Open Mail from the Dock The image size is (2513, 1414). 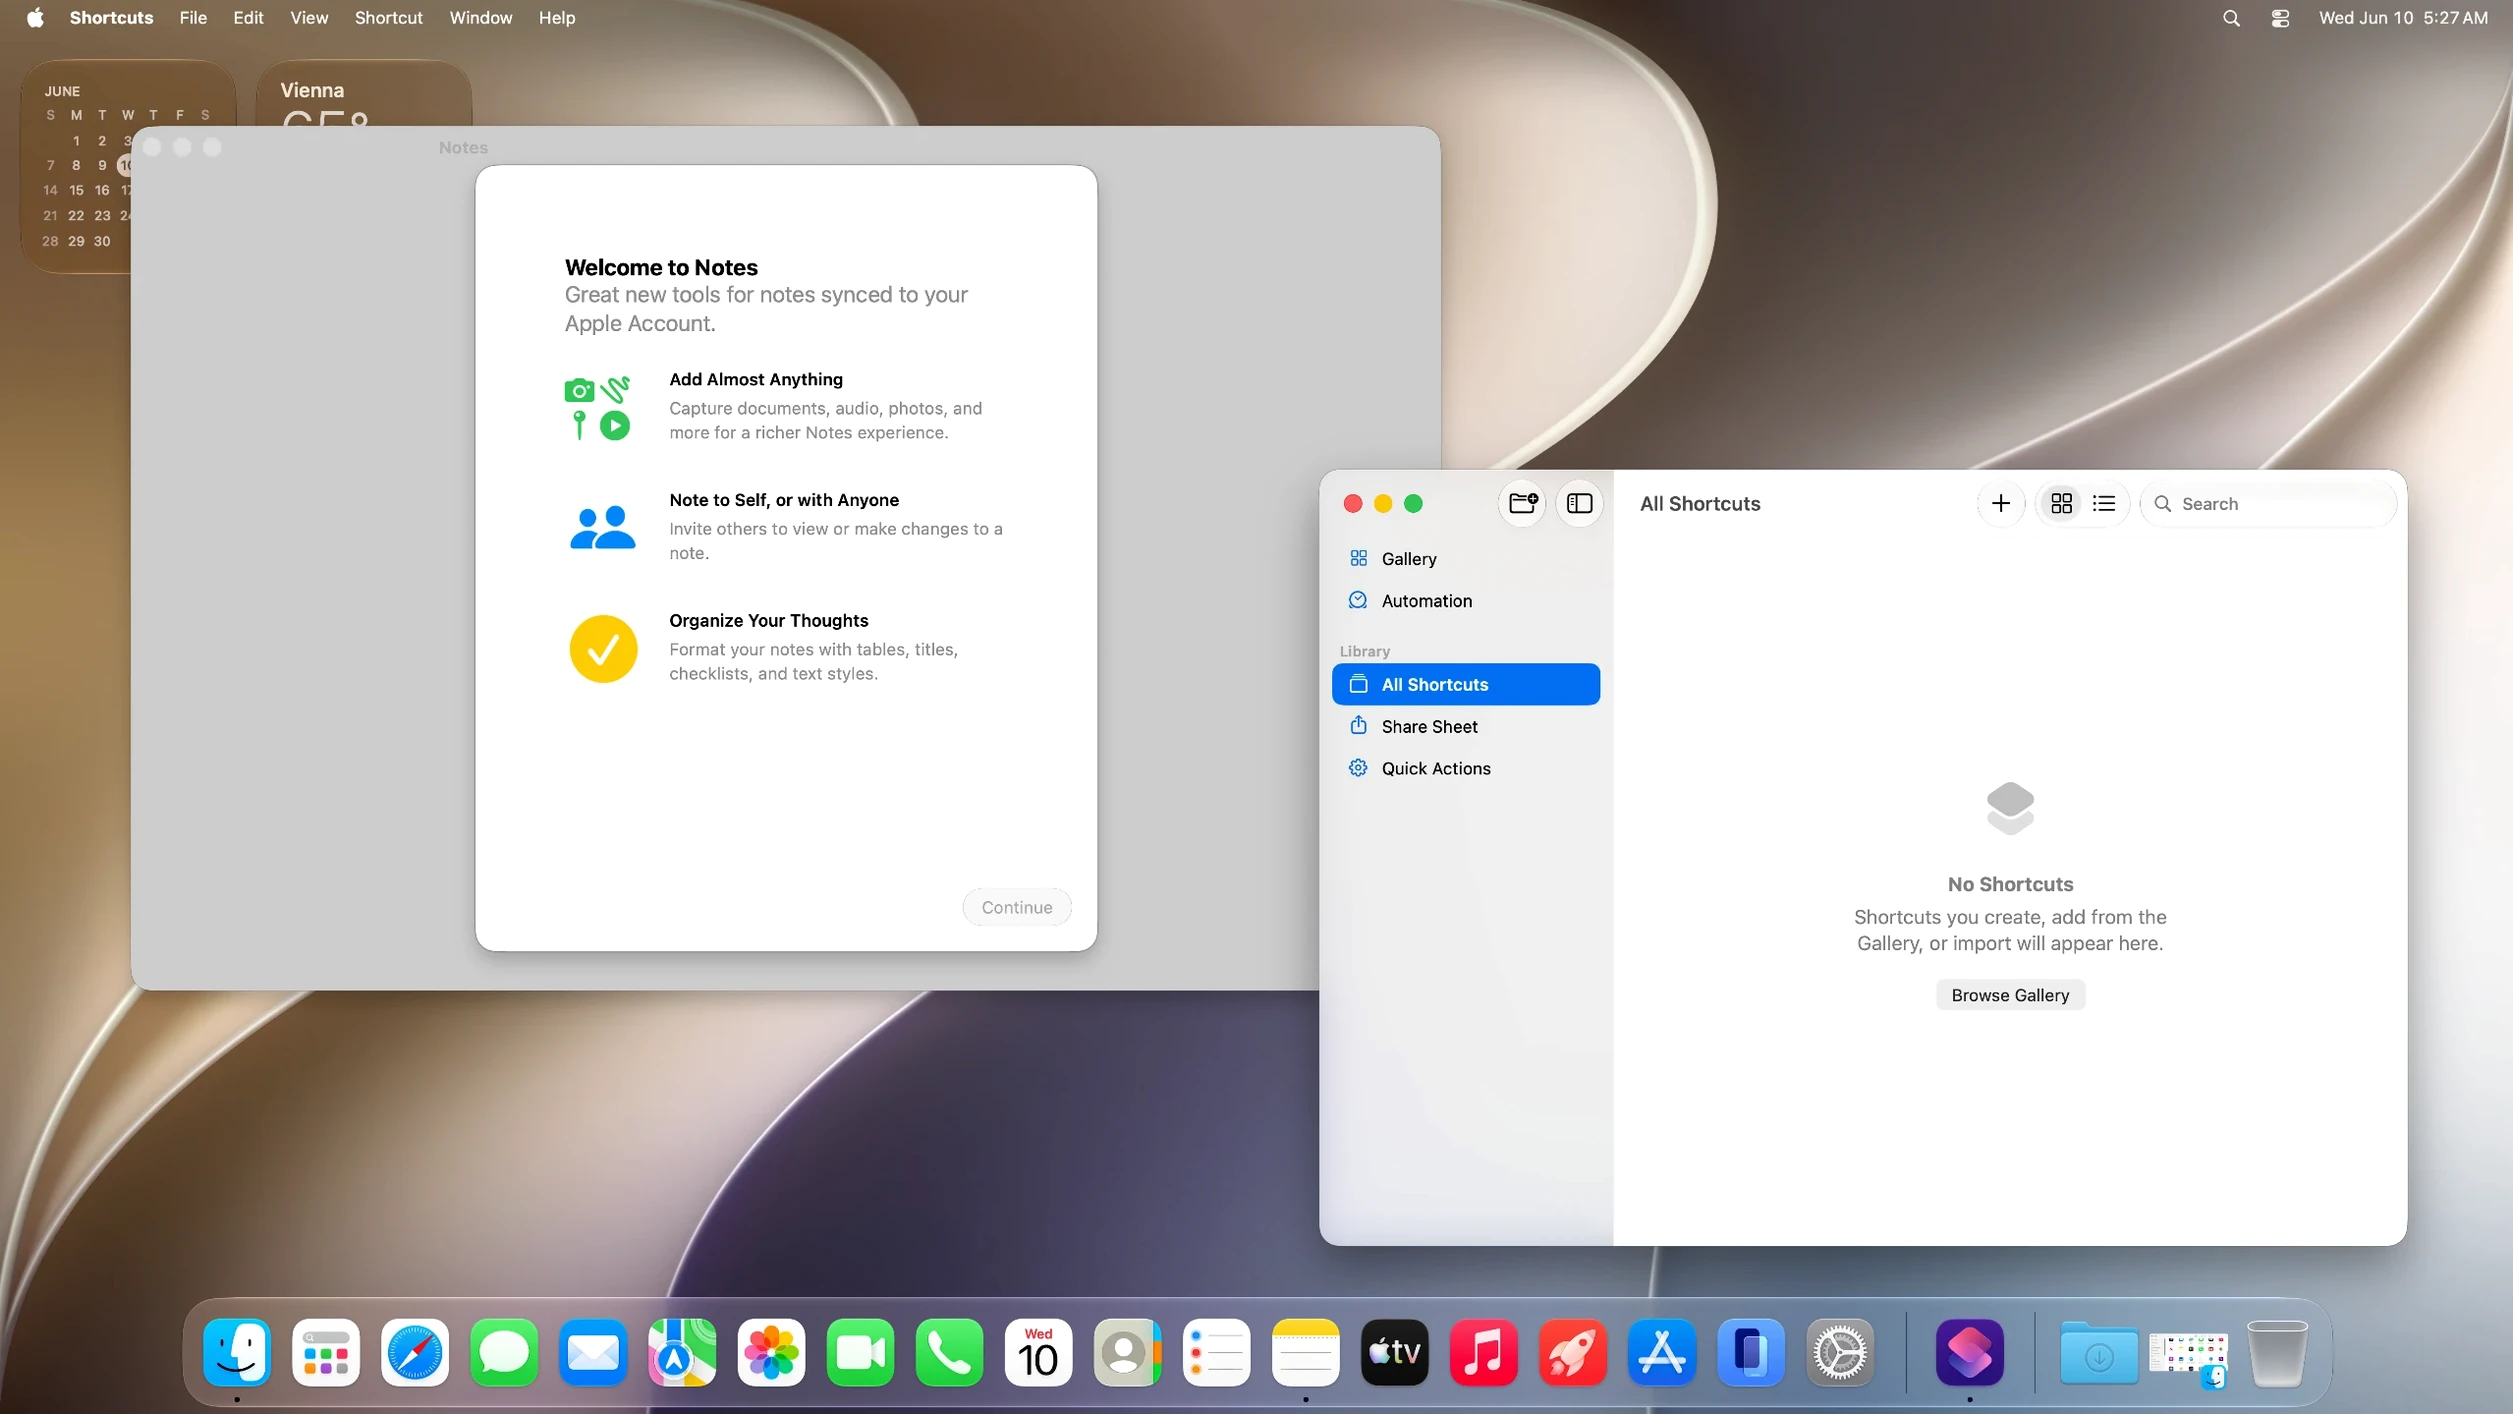[593, 1353]
